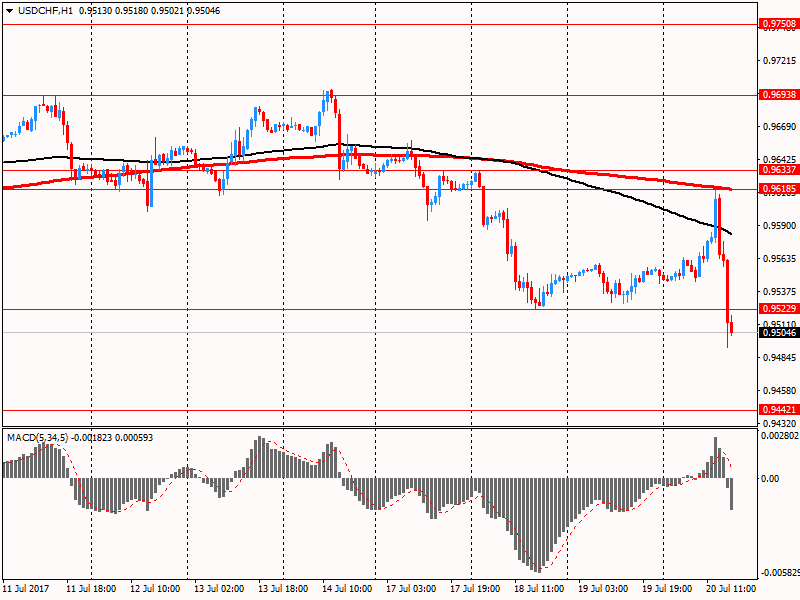Click the 12 Jul 10:00 time label

tap(155, 589)
